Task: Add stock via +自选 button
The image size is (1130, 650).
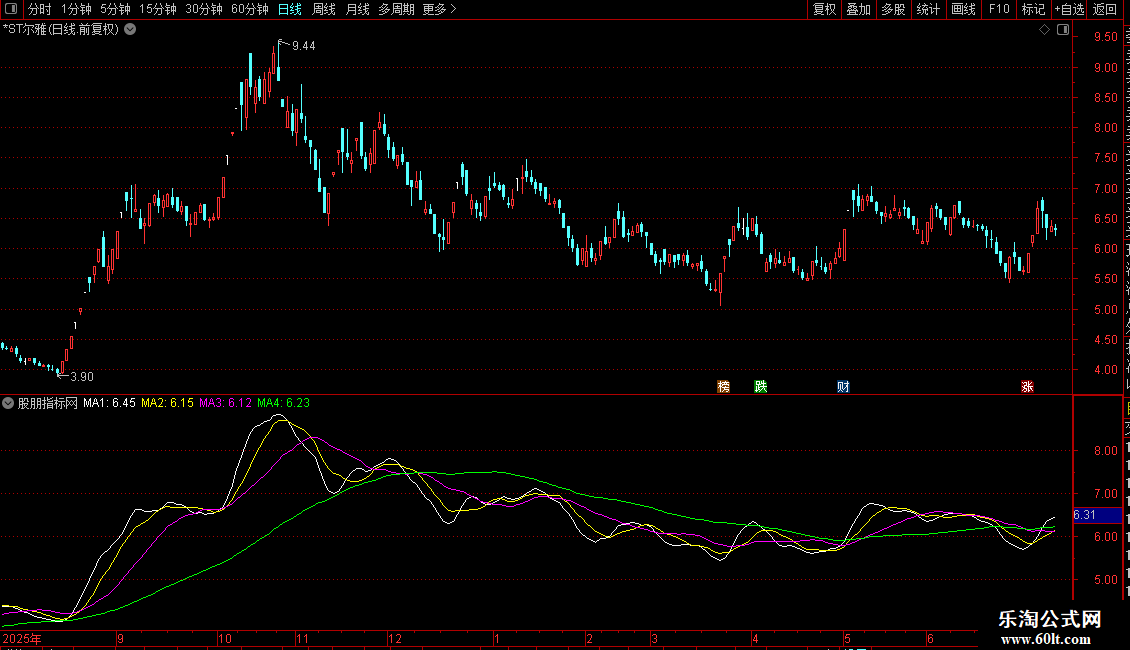Action: point(1069,9)
